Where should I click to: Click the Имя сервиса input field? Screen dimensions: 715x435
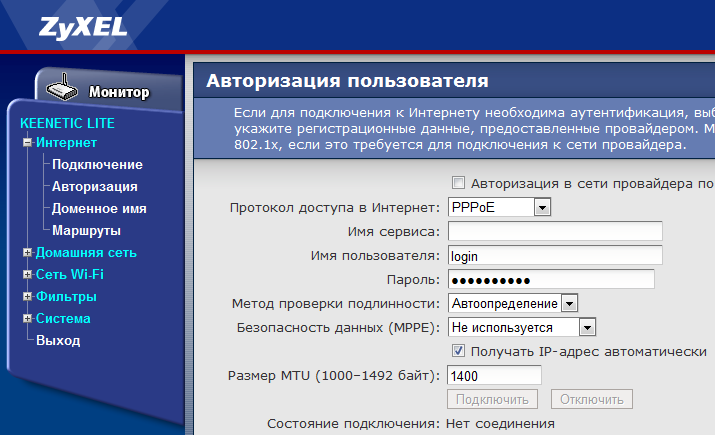coord(555,232)
